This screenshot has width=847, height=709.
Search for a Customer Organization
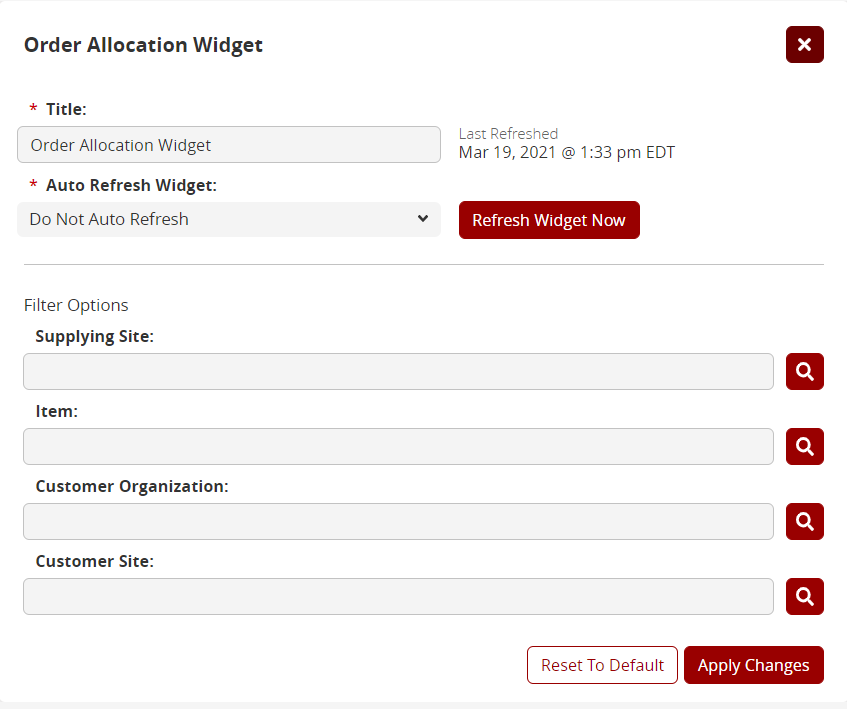(x=804, y=522)
